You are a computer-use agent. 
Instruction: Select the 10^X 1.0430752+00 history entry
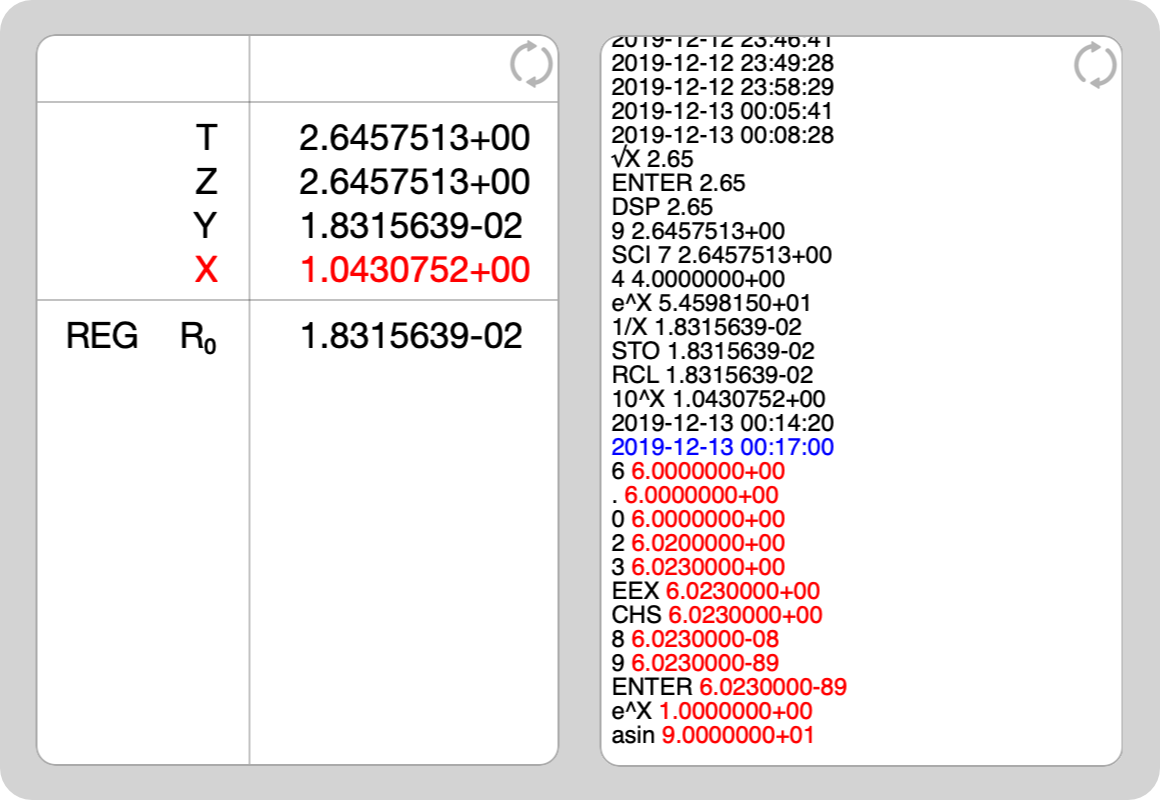click(x=718, y=399)
